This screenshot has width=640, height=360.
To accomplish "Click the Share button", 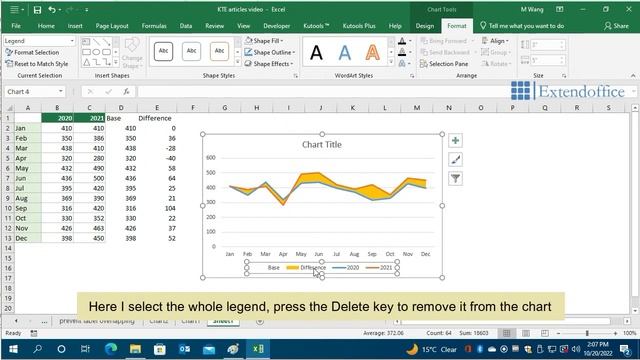I will tap(616, 26).
